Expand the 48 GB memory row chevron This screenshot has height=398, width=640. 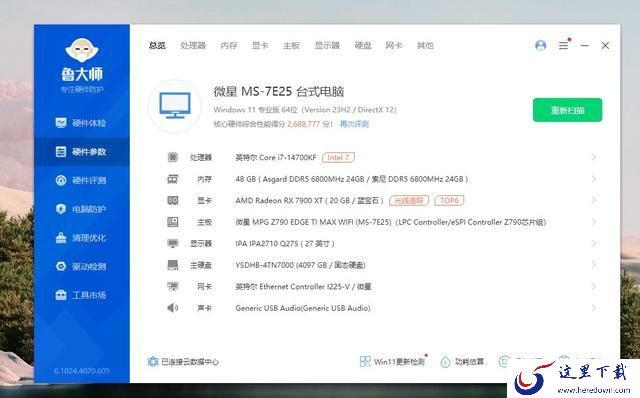click(594, 179)
